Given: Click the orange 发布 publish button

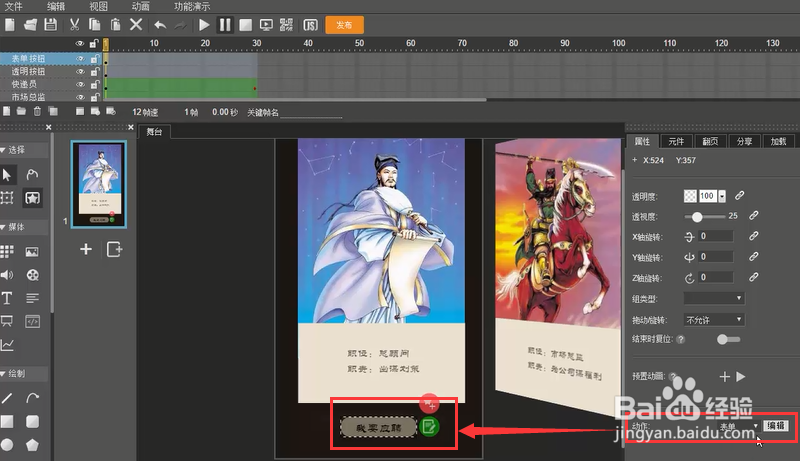Looking at the screenshot, I should click(344, 25).
